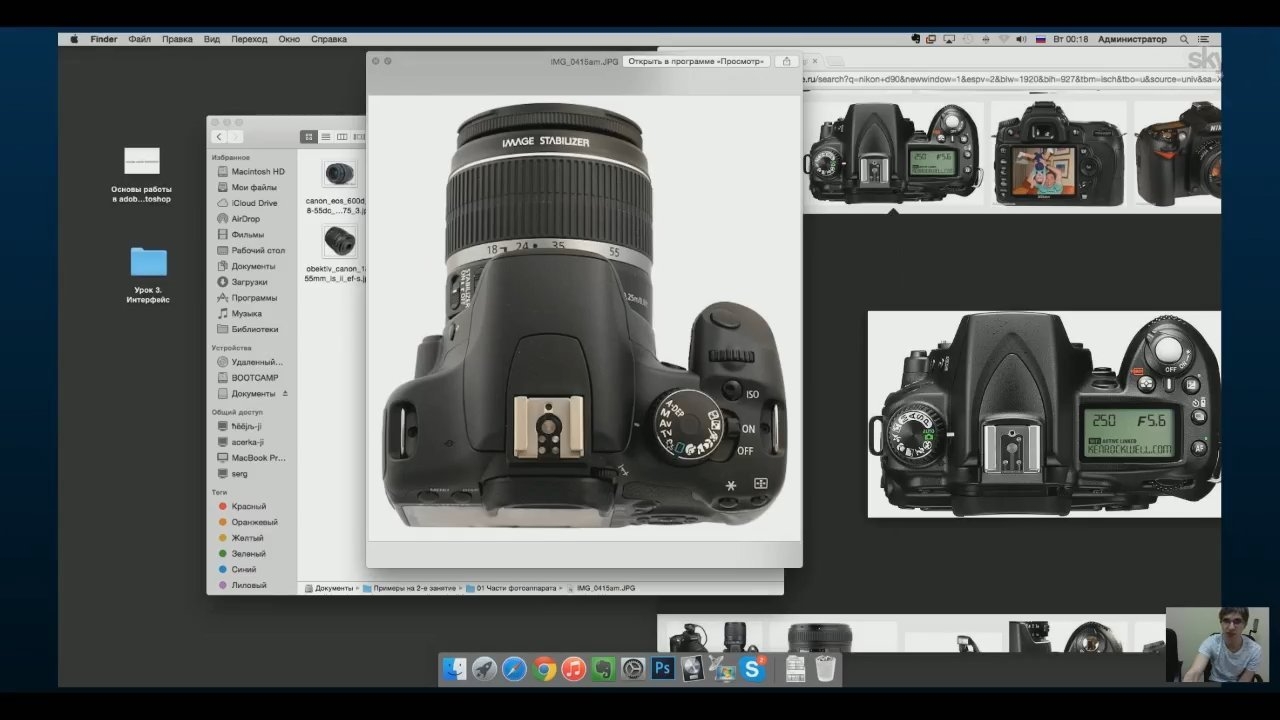Click '01 Части фотоаппарата' in path bar
This screenshot has height=720, width=1280.
(x=513, y=588)
